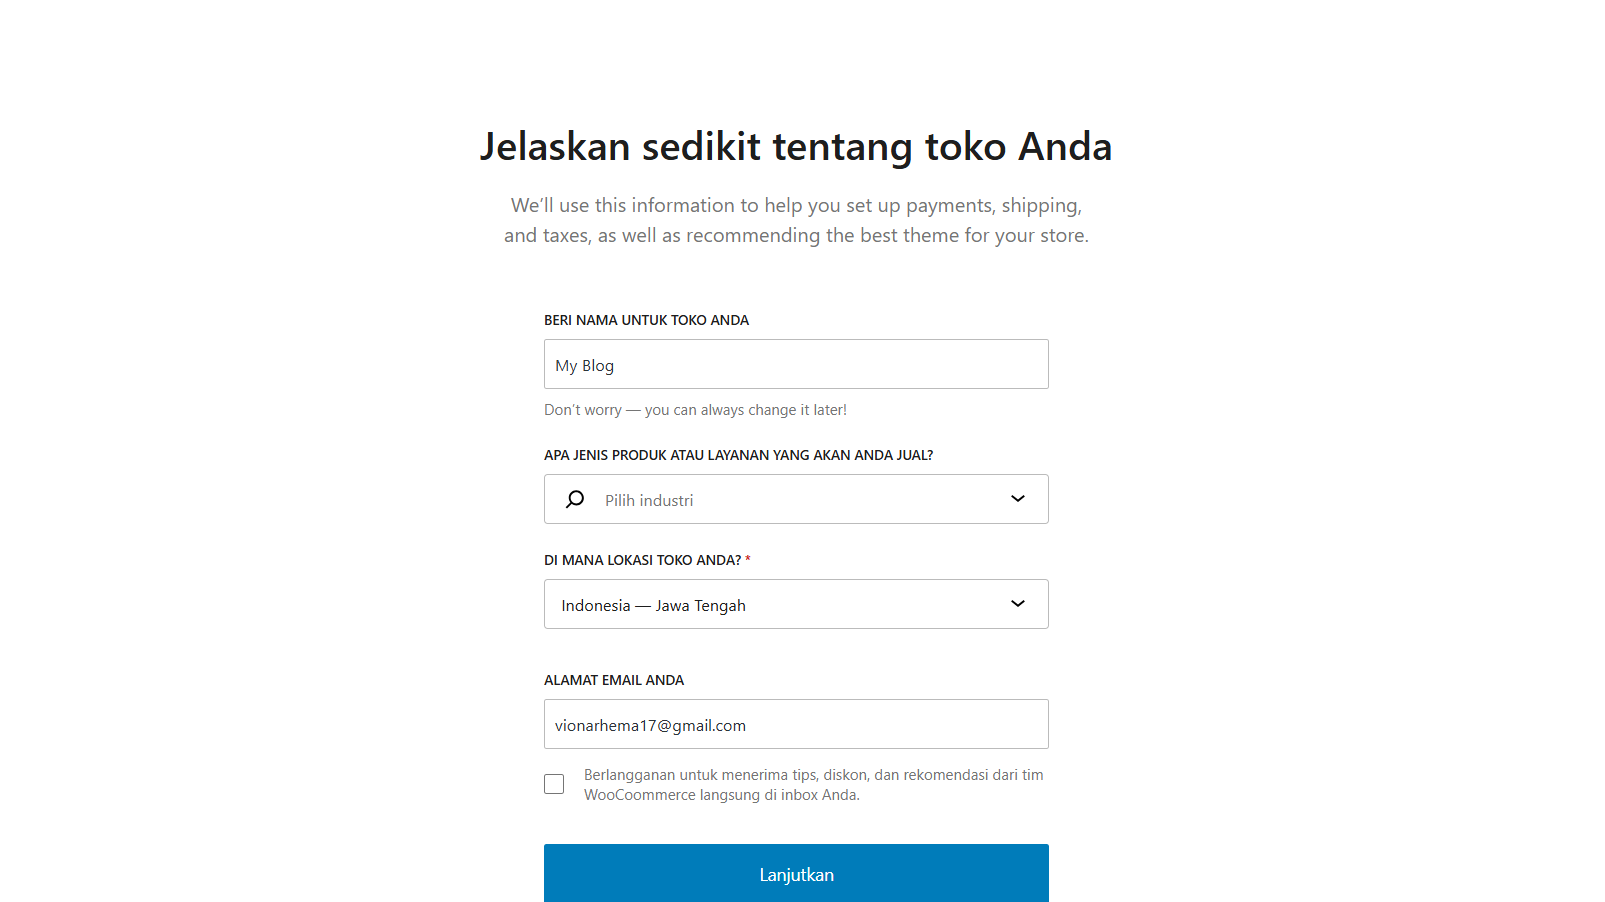This screenshot has width=1605, height=902.
Task: Click the "My Blog" text value
Action: pos(585,366)
